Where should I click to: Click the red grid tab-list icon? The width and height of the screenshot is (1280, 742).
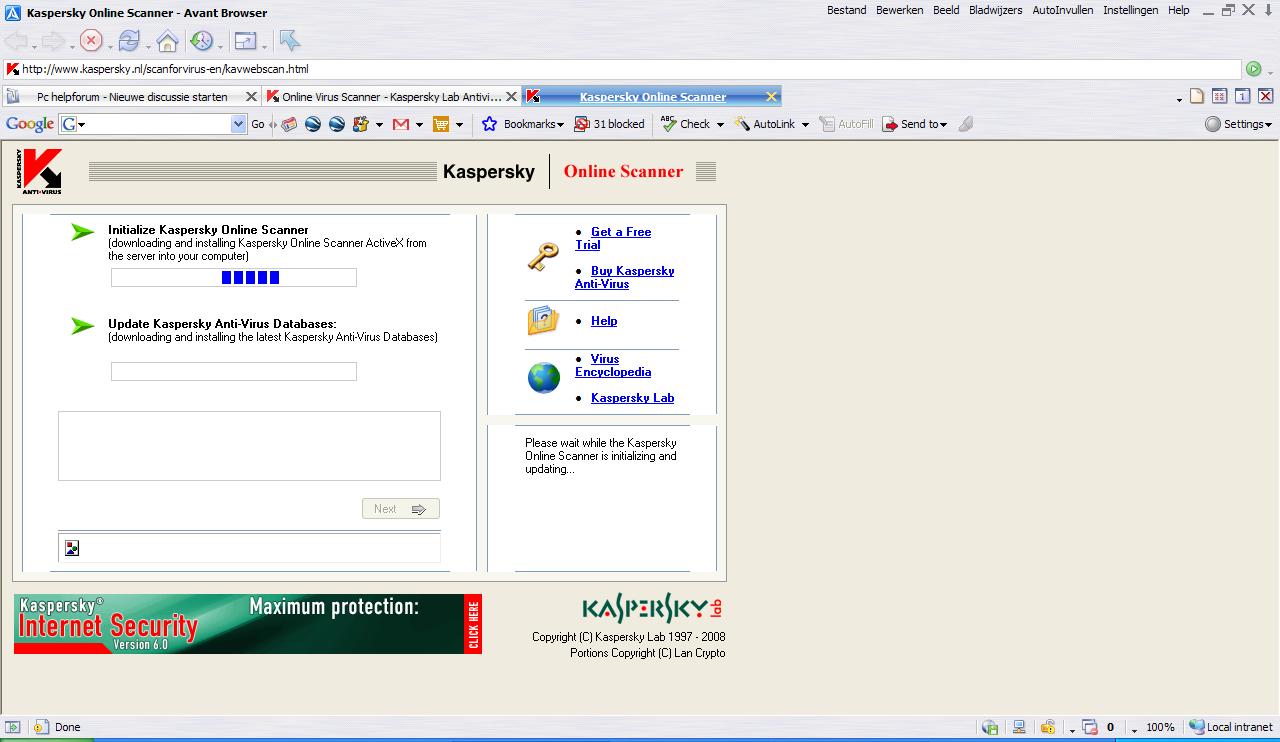click(1220, 97)
